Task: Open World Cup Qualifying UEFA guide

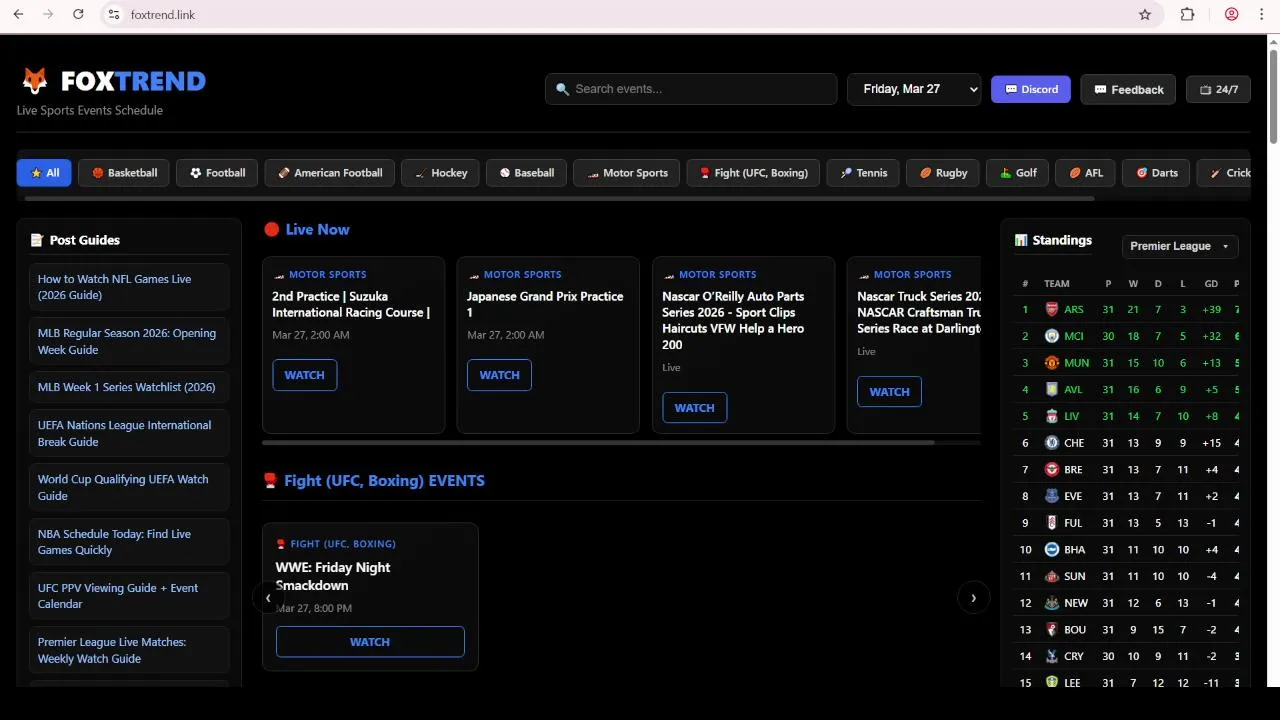Action: pyautogui.click(x=129, y=487)
